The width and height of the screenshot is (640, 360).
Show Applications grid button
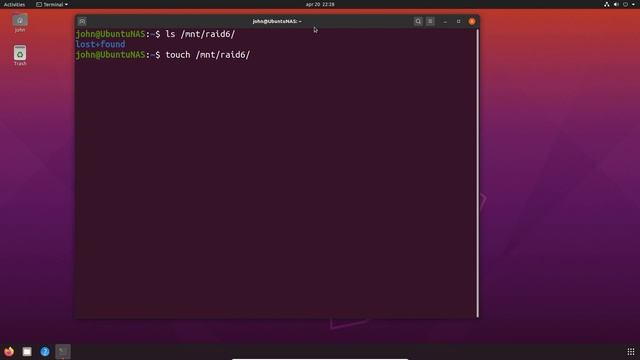point(631,351)
